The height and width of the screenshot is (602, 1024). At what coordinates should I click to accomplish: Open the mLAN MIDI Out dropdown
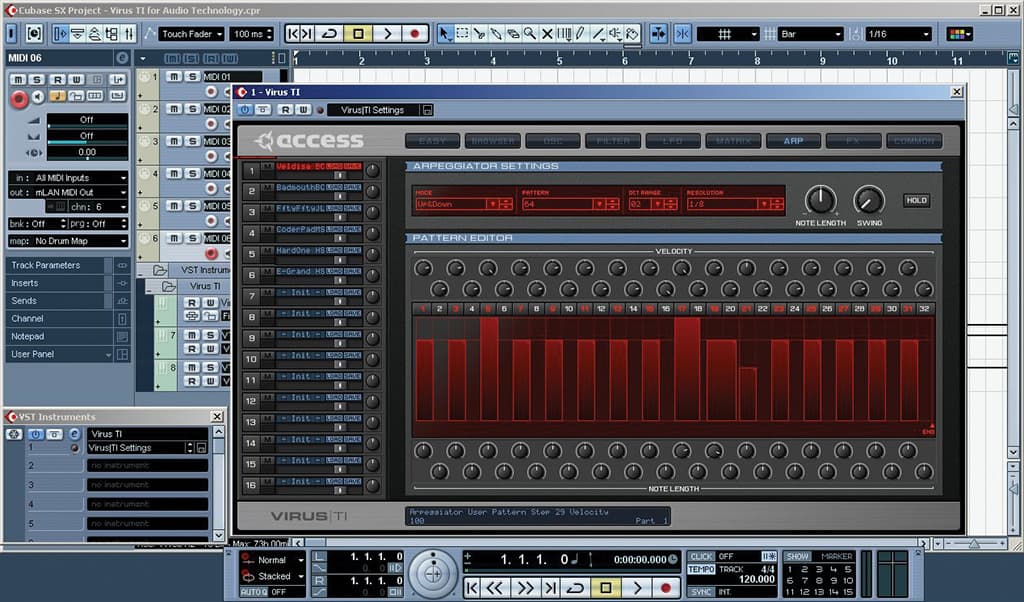(x=69, y=193)
